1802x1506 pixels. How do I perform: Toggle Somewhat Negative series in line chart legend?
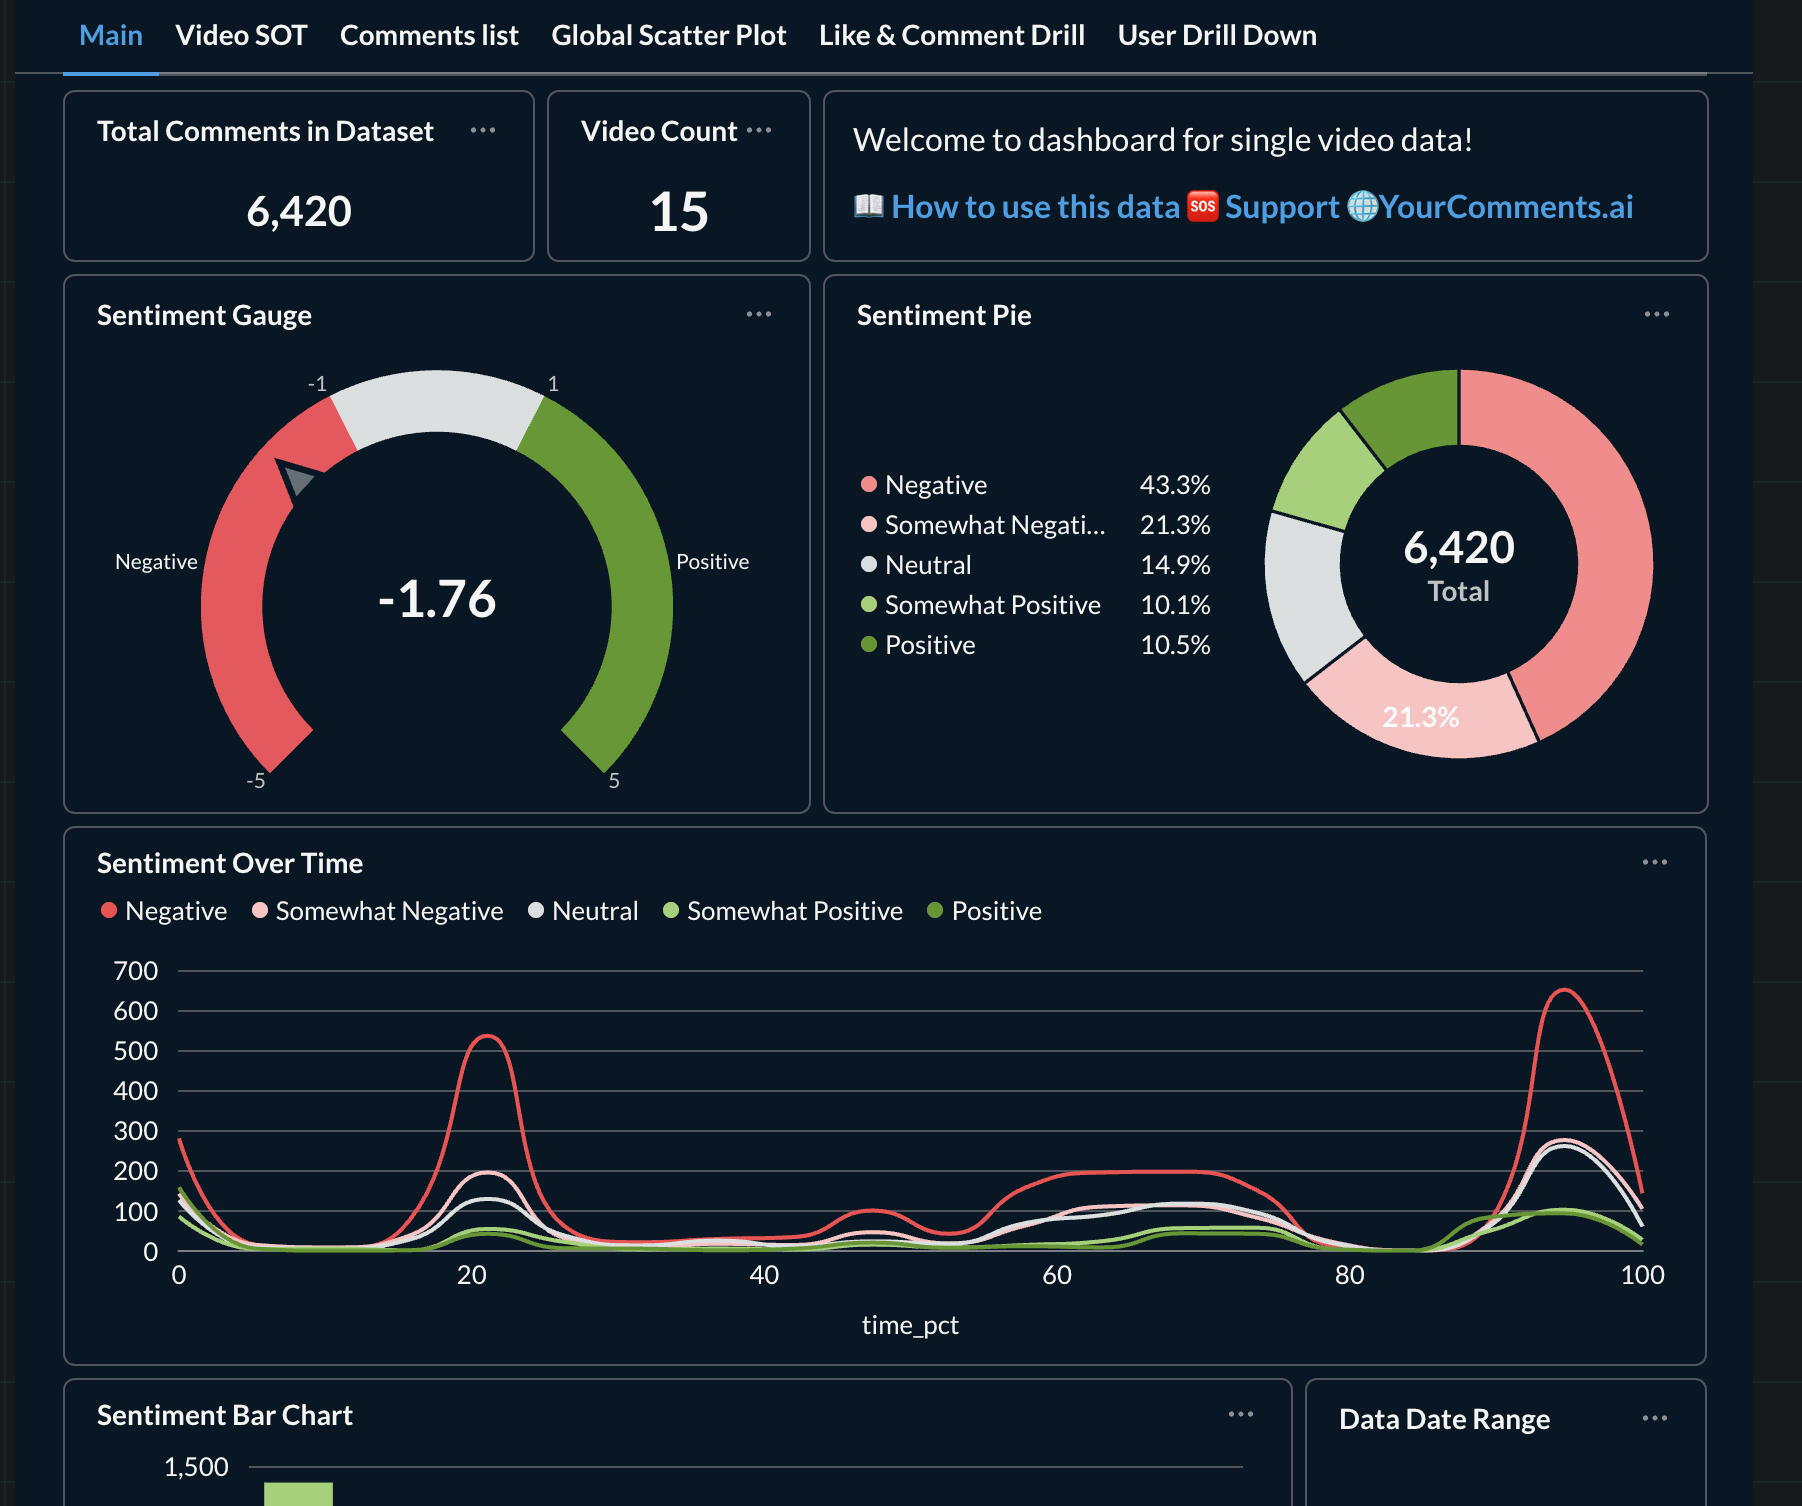coord(378,911)
